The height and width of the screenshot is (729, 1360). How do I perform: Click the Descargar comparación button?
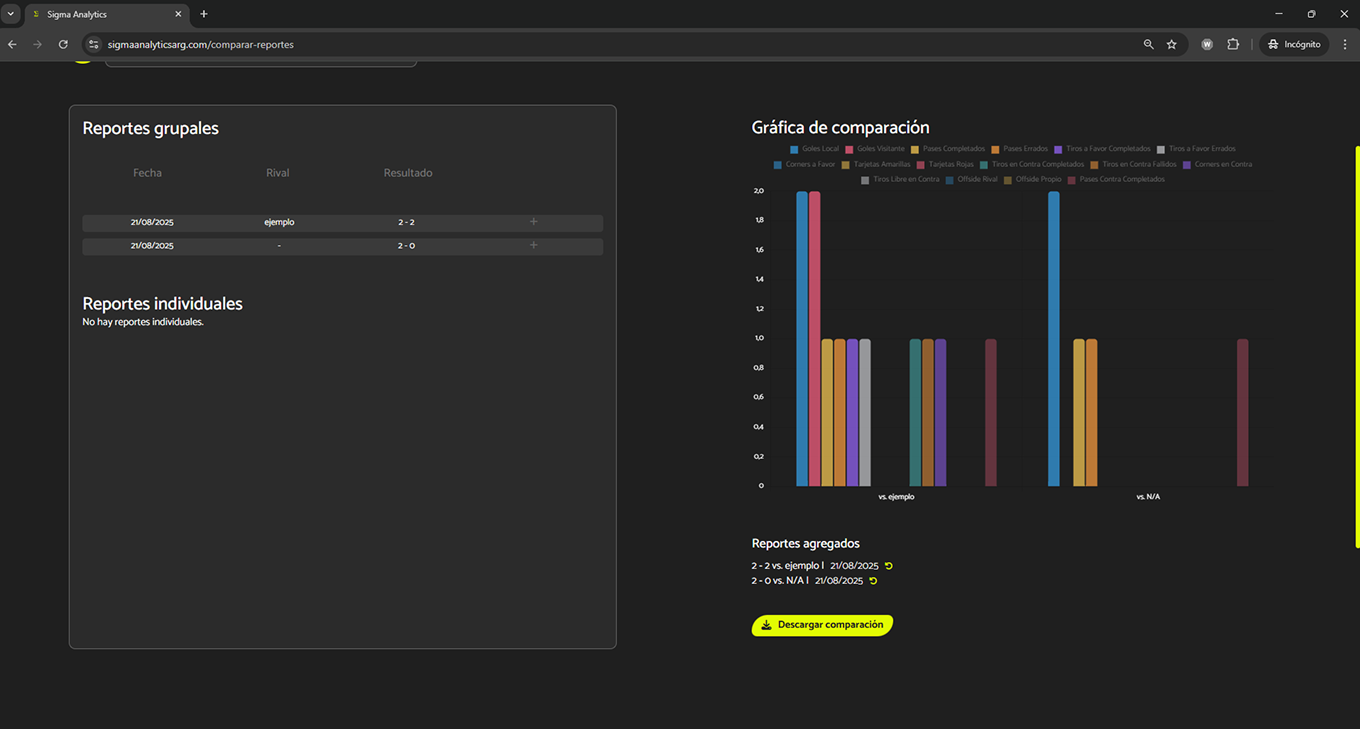coord(821,625)
